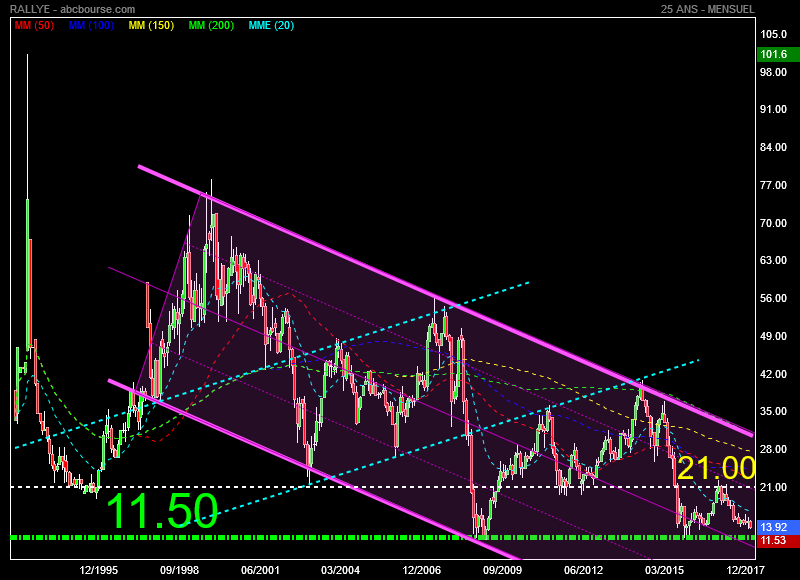Click the 56.00 price axis value
This screenshot has width=800, height=580.
coord(773,298)
